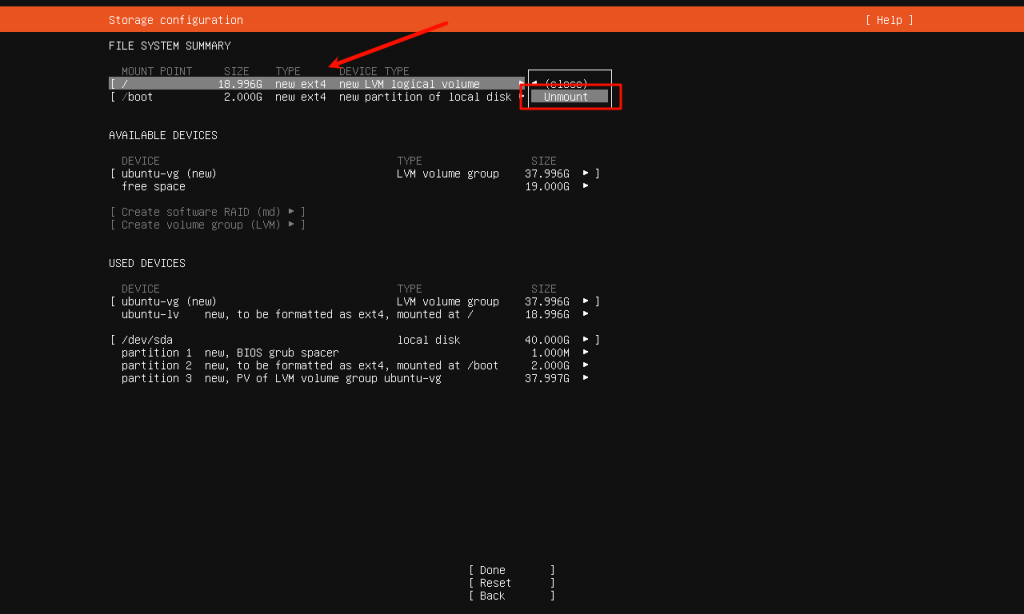Open the /dev/sda local disk arrow
This screenshot has width=1024, height=614.
tap(586, 340)
